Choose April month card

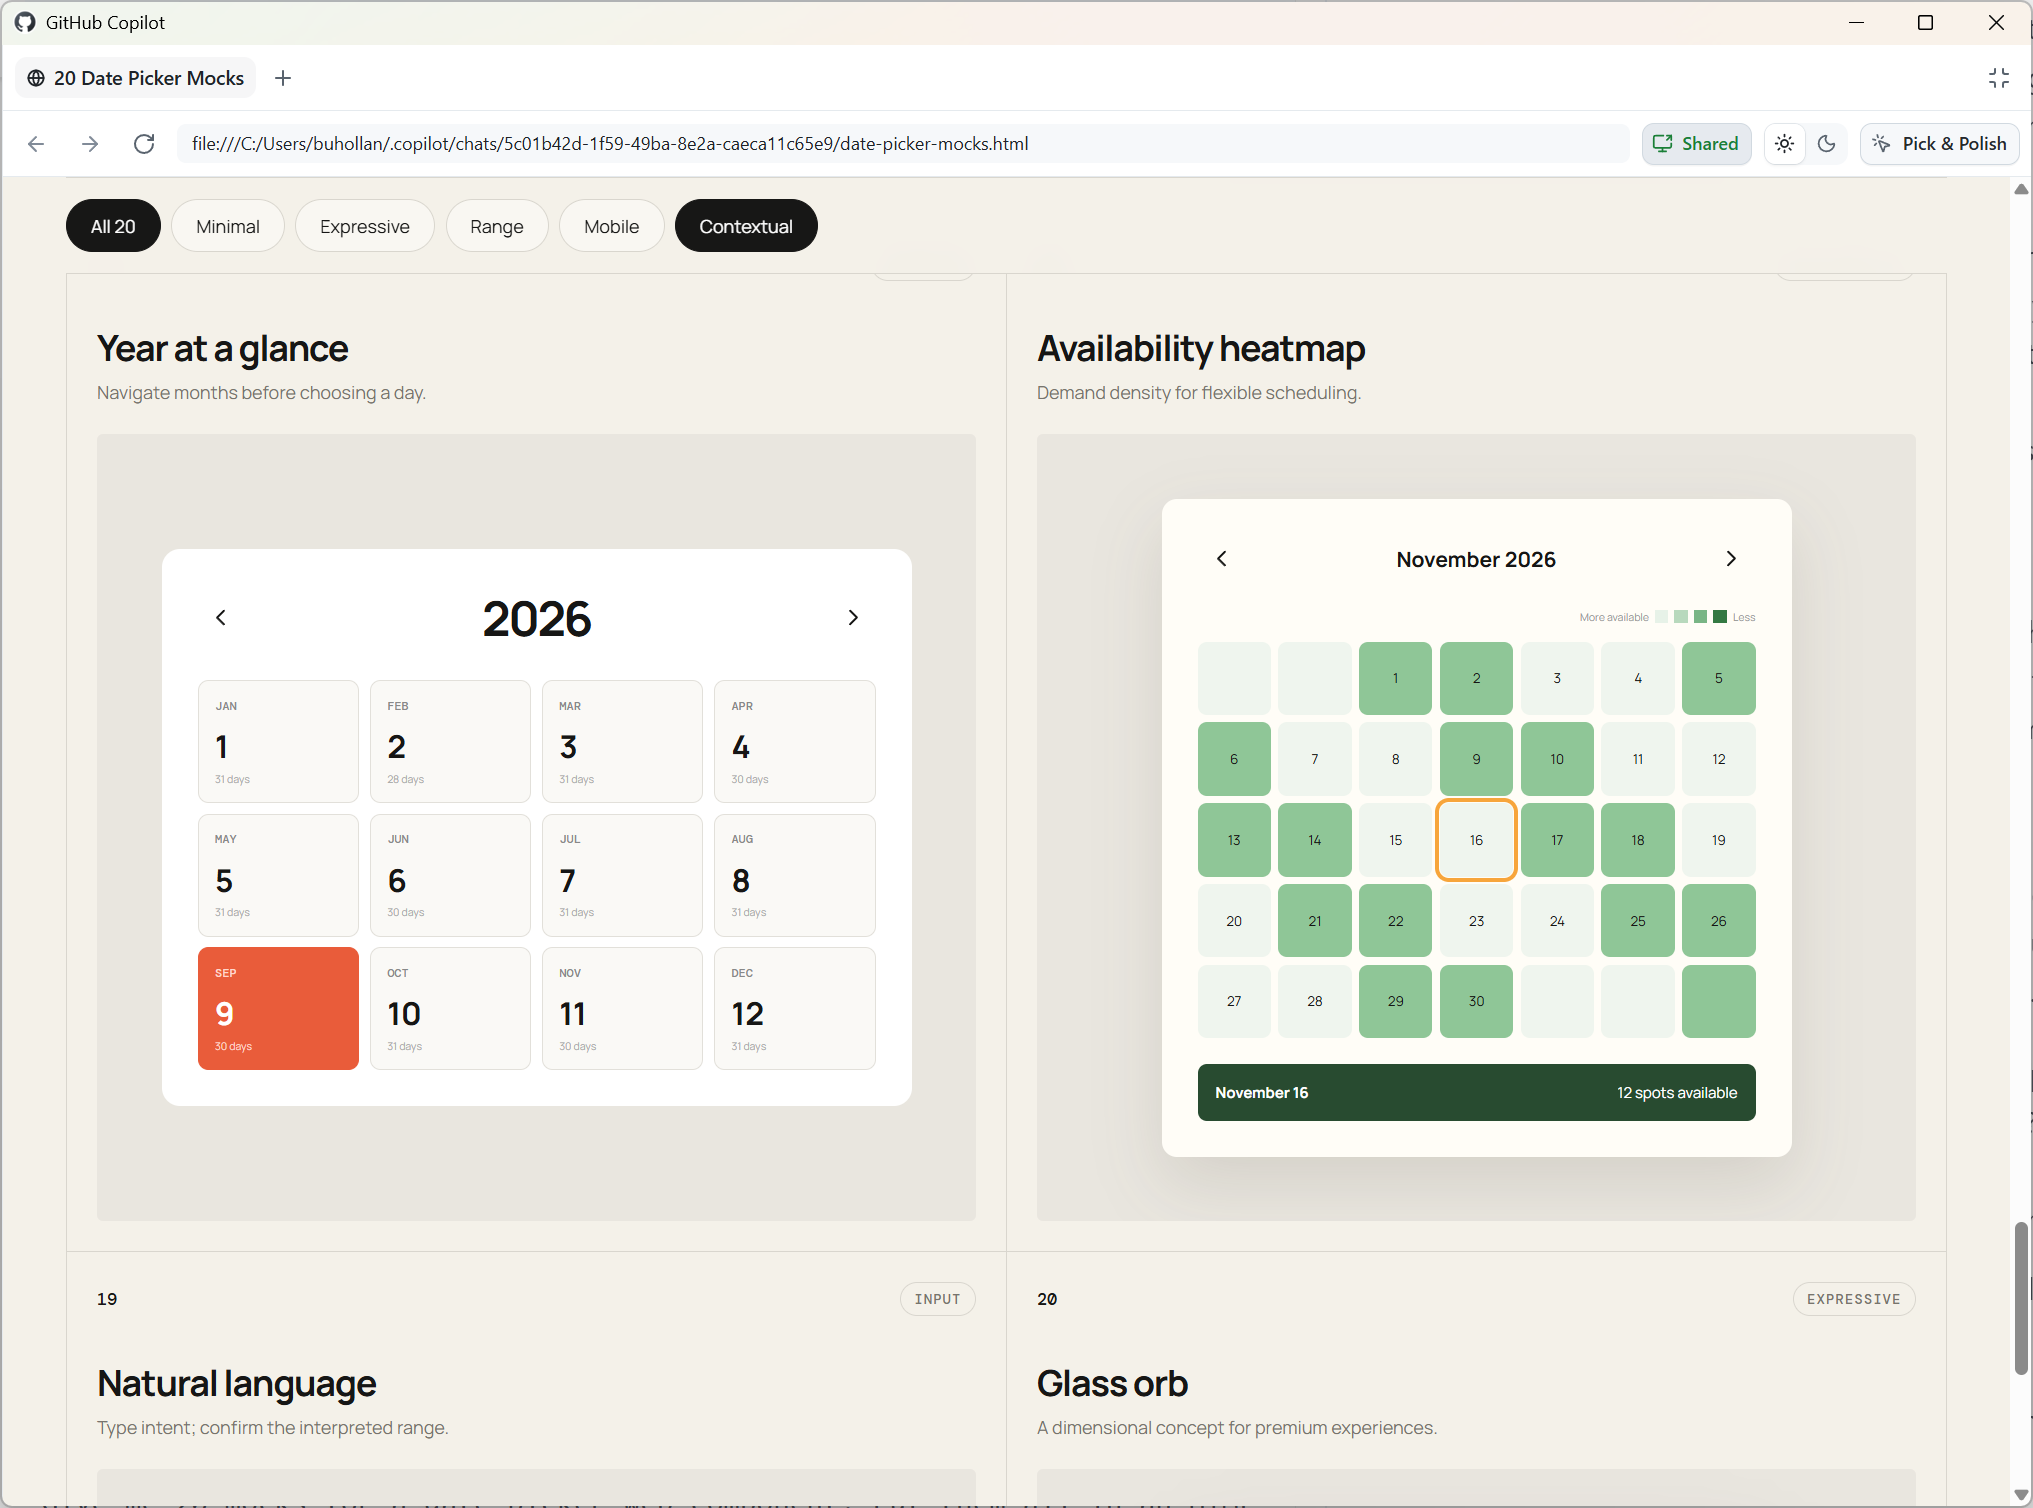[795, 741]
